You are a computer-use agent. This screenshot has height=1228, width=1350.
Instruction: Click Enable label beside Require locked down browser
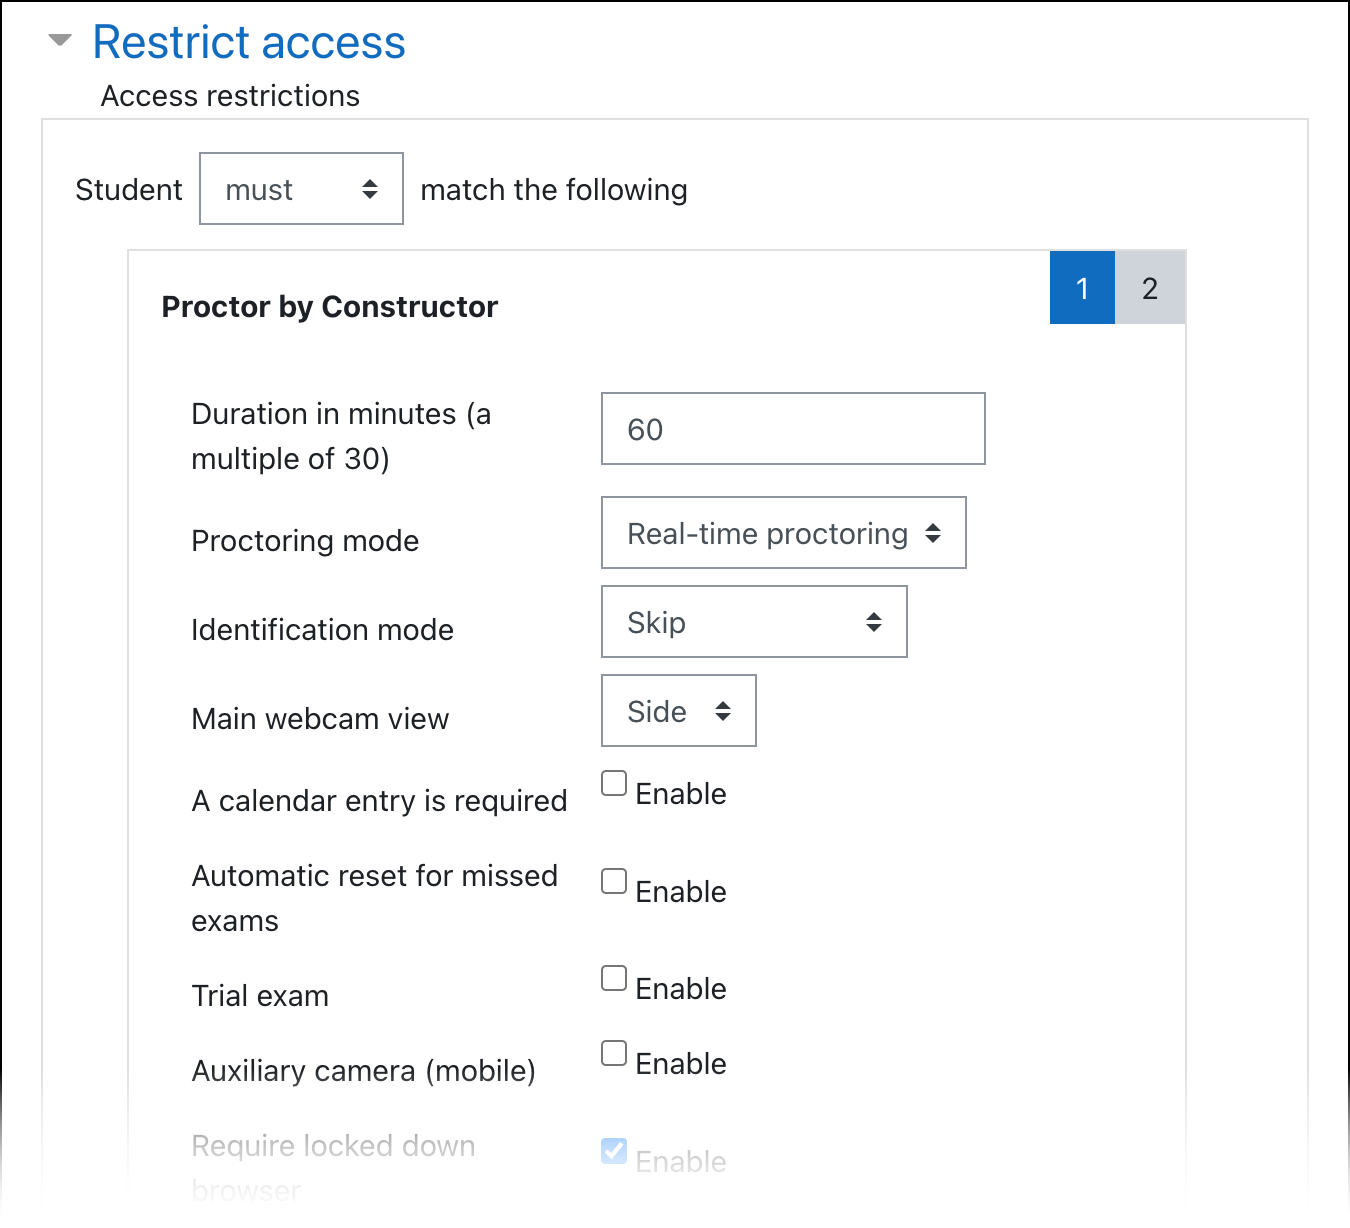pos(681,1162)
